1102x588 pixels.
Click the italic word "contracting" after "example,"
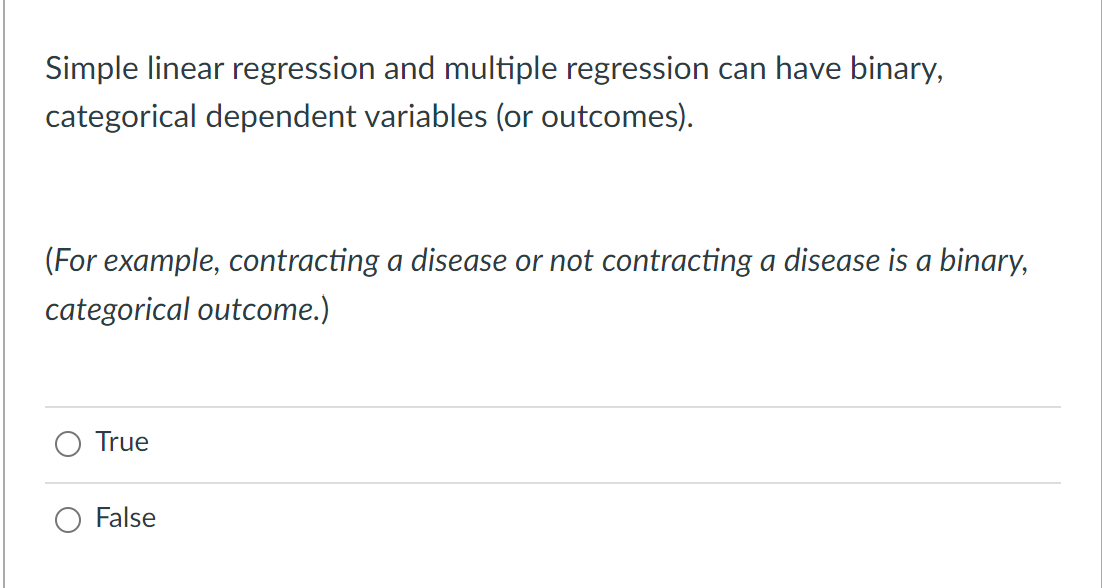point(304,261)
